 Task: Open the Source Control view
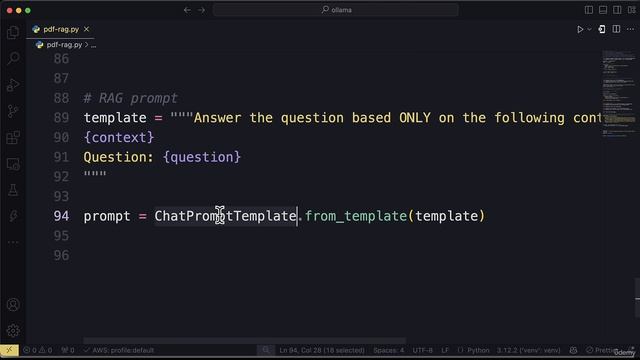tap(13, 111)
